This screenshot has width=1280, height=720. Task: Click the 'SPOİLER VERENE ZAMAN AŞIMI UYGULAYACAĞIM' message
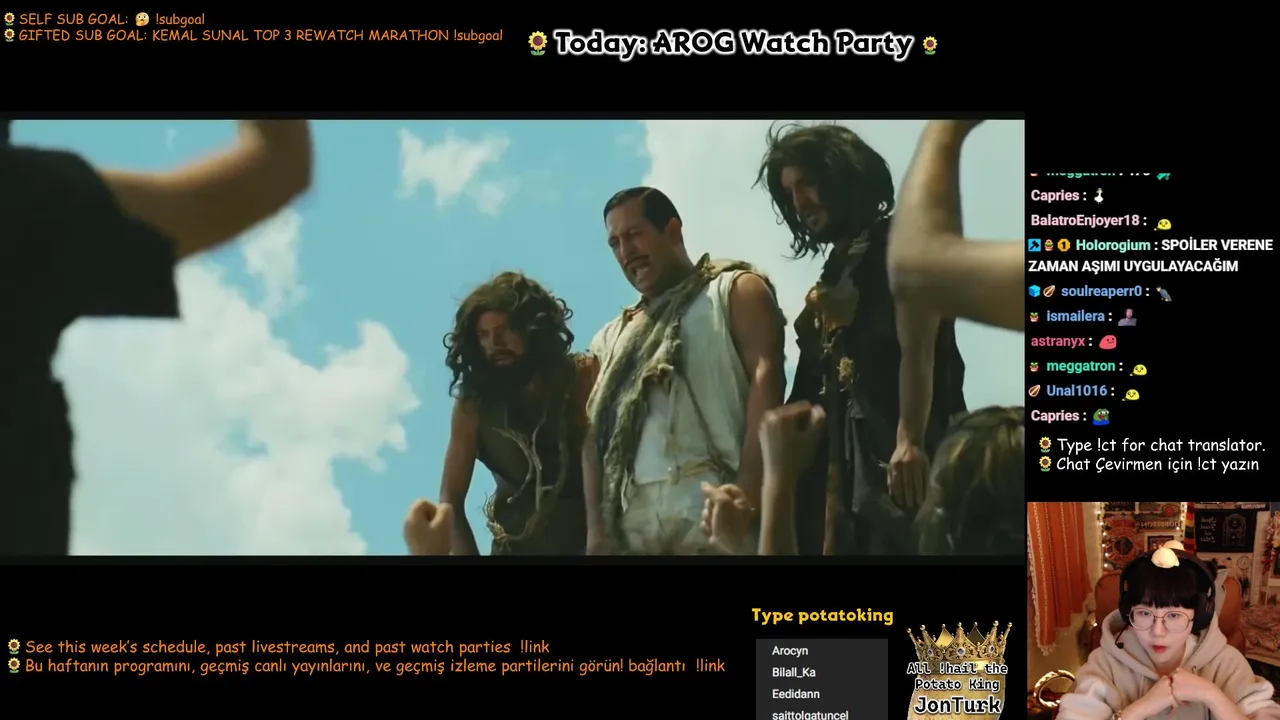[1151, 256]
